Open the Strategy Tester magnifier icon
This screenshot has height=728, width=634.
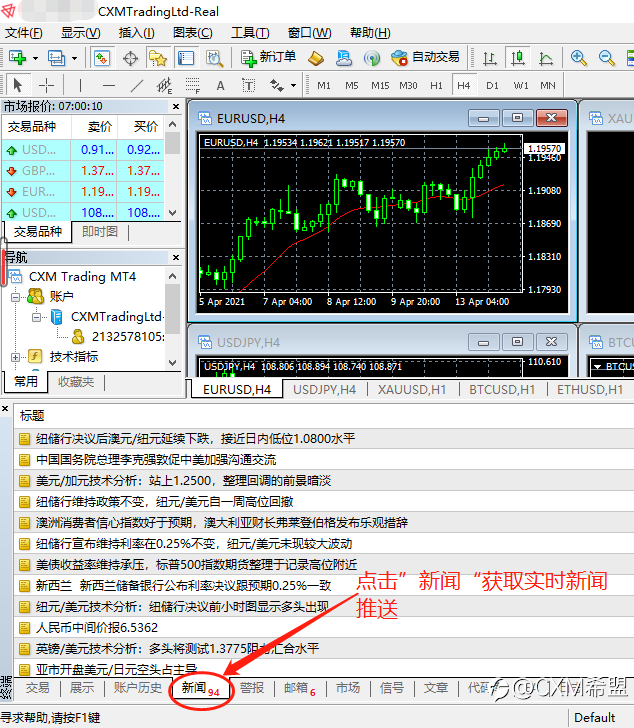(214, 58)
